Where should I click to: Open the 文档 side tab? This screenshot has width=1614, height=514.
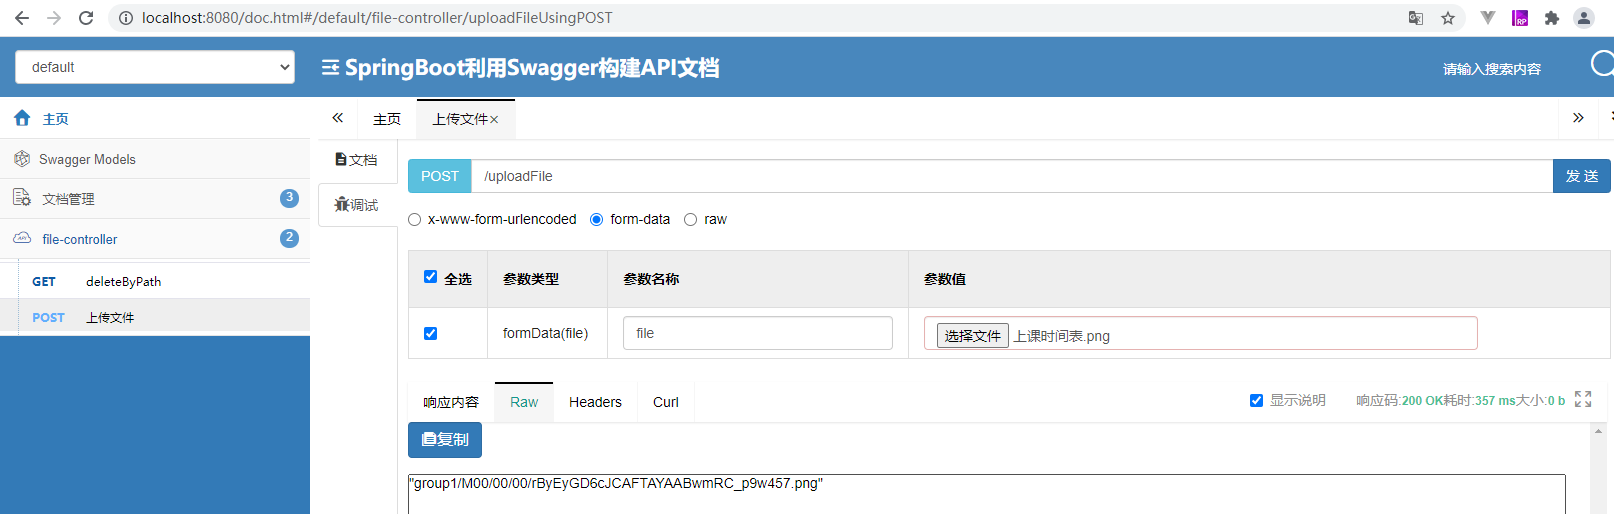[x=357, y=160]
